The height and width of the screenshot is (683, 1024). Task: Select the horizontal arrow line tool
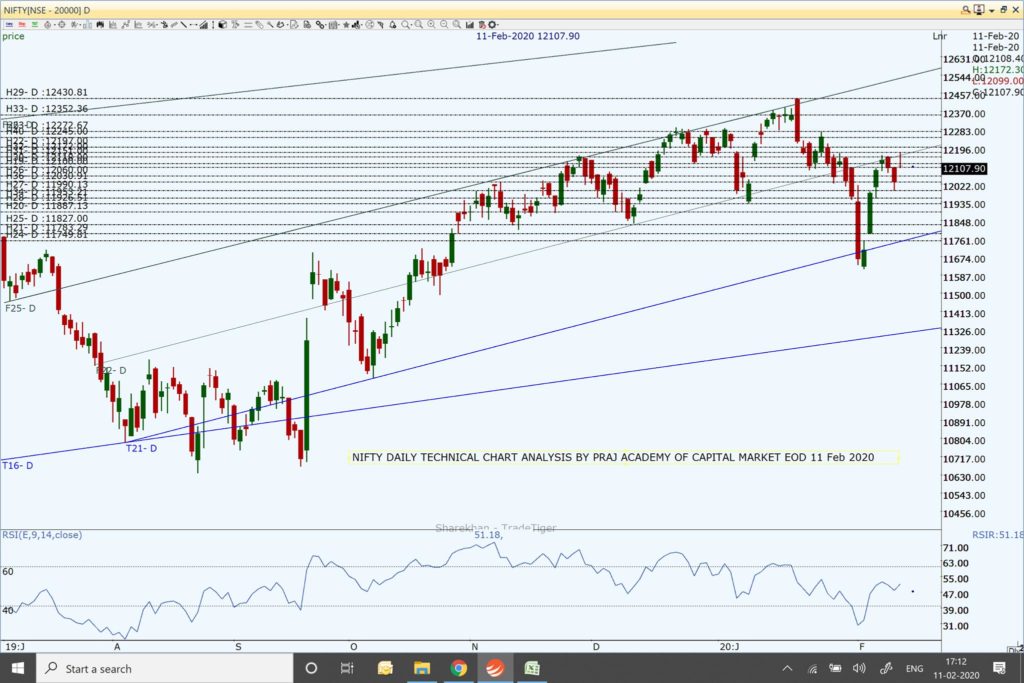click(193, 25)
